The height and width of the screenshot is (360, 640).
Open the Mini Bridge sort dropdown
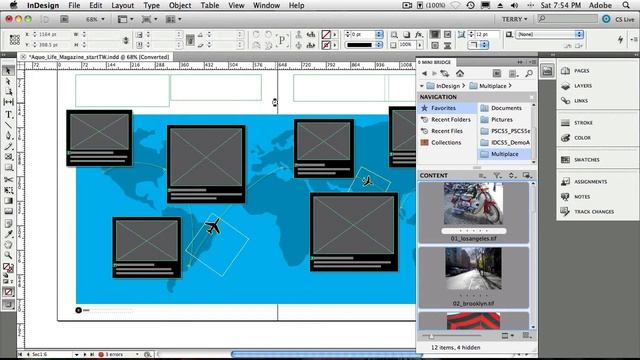(x=512, y=176)
